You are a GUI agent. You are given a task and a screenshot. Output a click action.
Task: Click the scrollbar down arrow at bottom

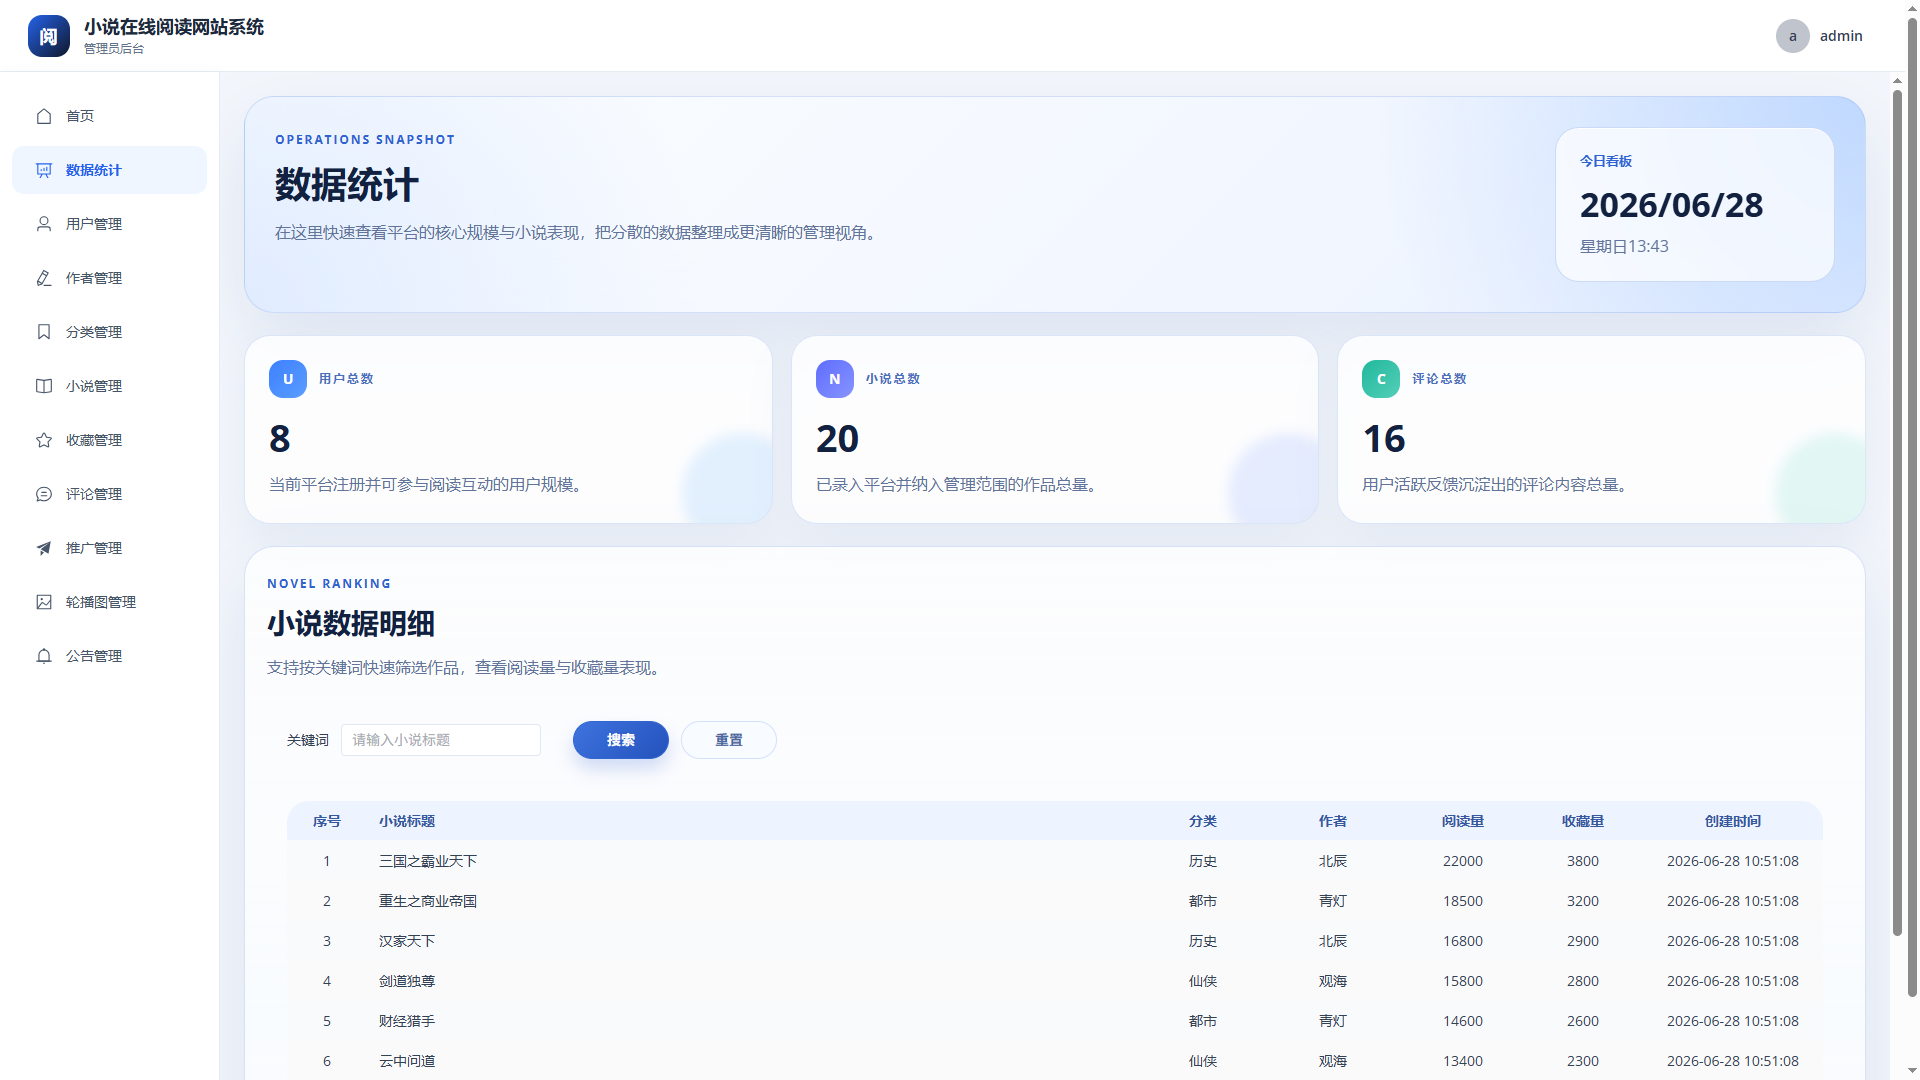pyautogui.click(x=1897, y=1071)
